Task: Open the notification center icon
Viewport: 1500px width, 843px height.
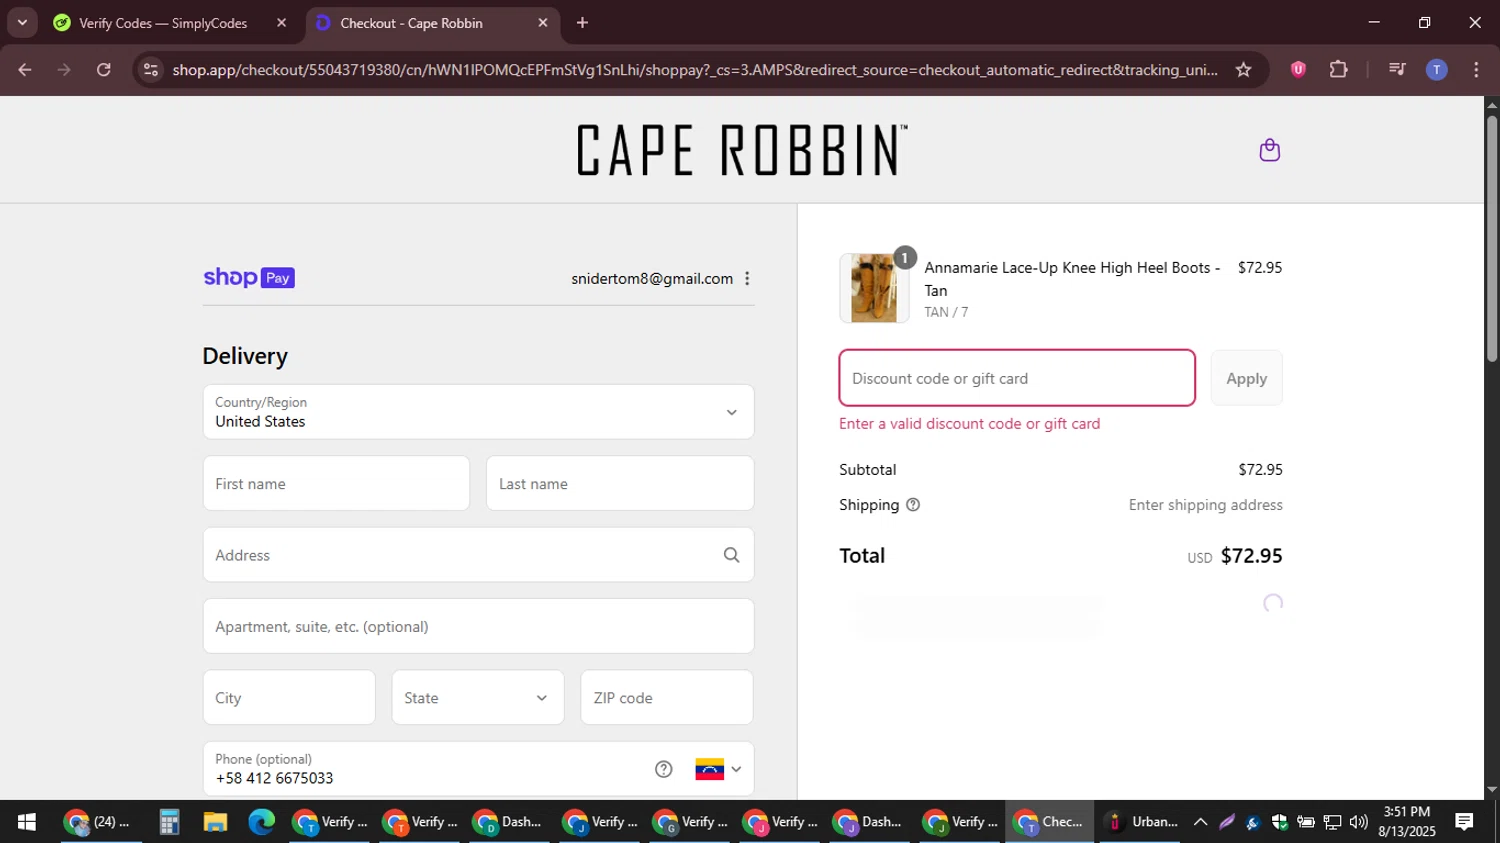Action: (x=1464, y=822)
